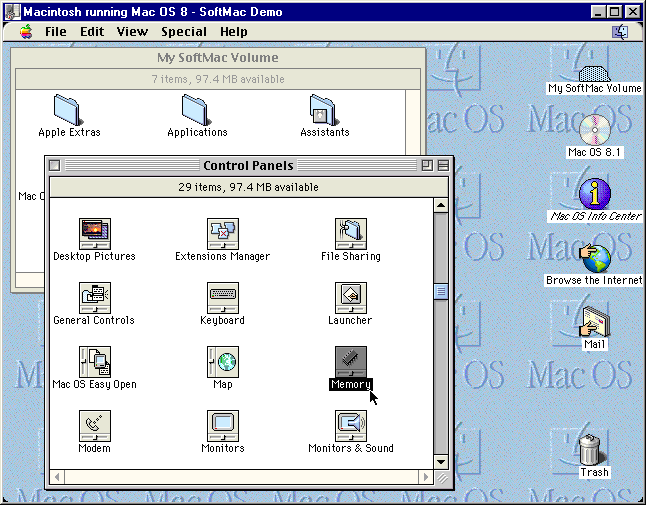The image size is (646, 505).
Task: Select the Launcher control panel icon
Action: (351, 298)
